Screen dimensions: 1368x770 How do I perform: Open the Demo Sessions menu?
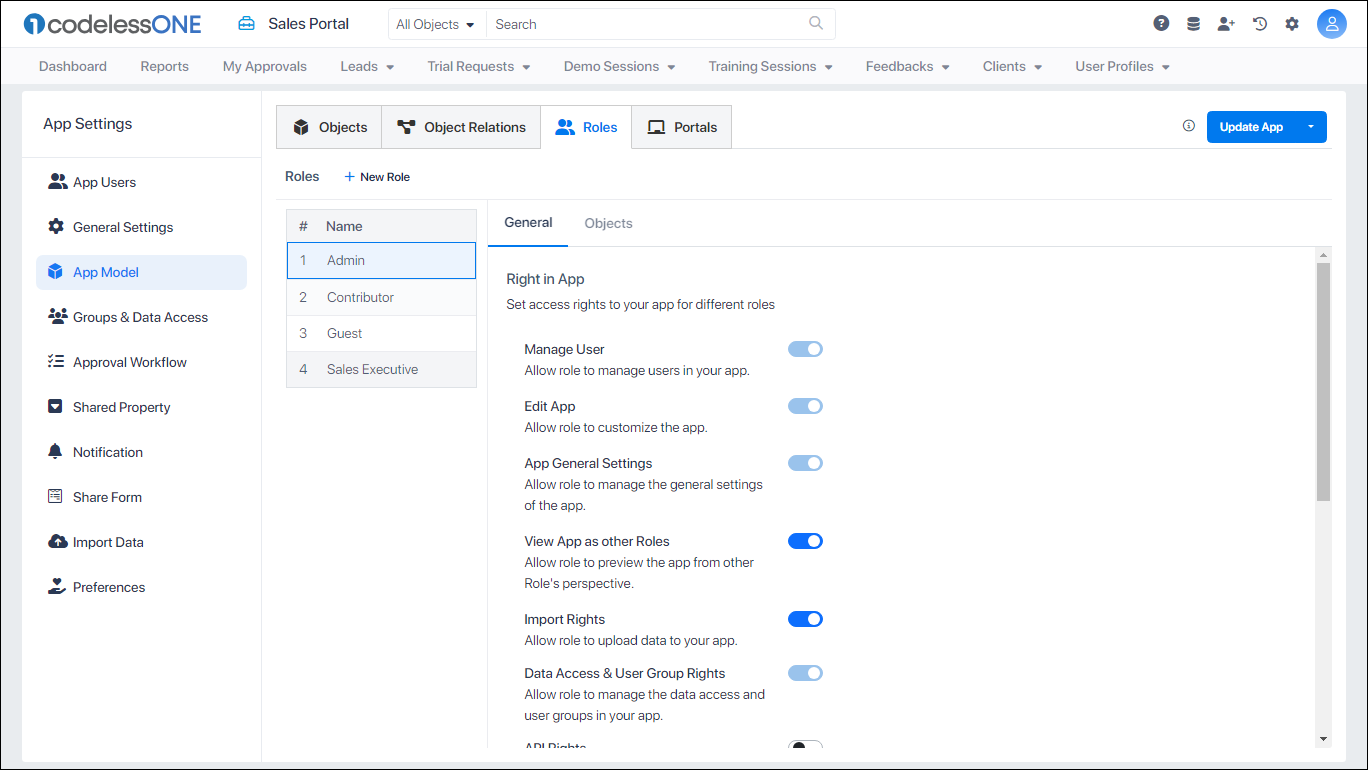click(619, 66)
